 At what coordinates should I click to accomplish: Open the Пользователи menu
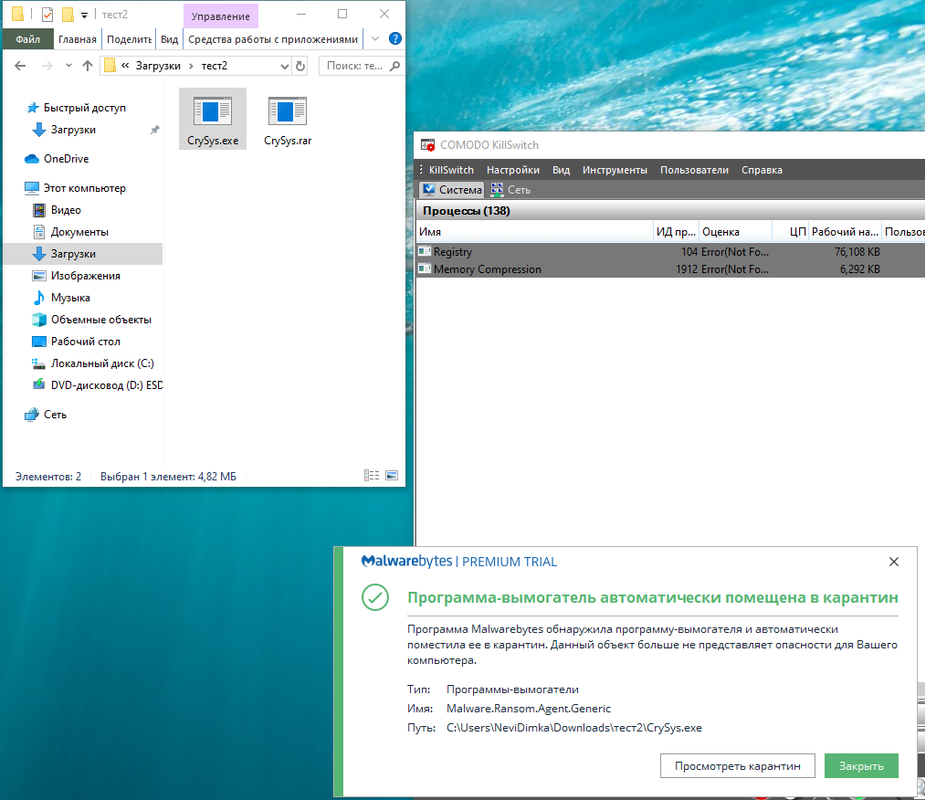click(694, 170)
